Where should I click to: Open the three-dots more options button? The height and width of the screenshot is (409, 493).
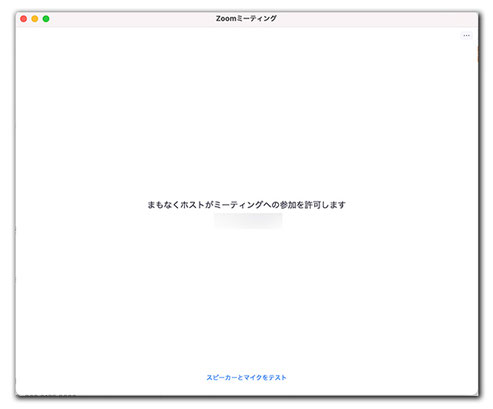coord(466,35)
